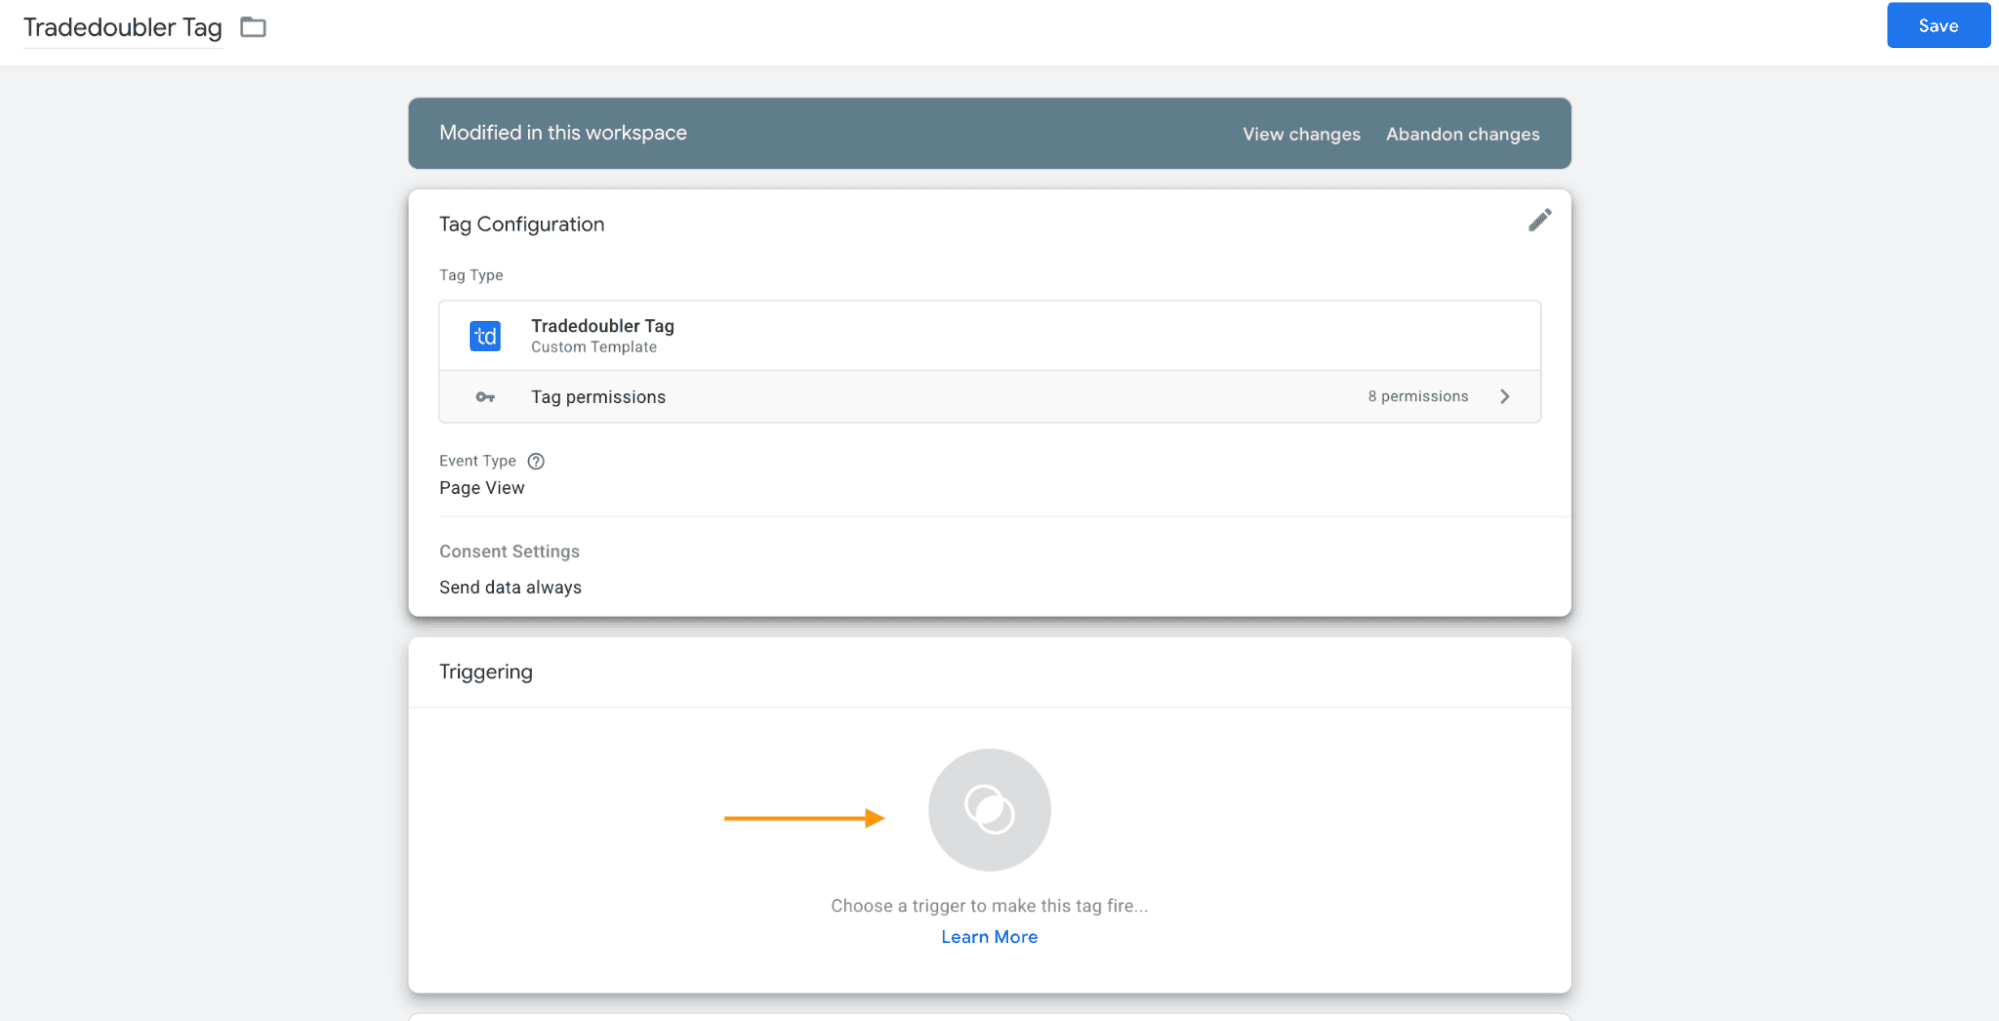Image resolution: width=1999 pixels, height=1021 pixels.
Task: Select Abandon changes in the banner
Action: [x=1462, y=134]
